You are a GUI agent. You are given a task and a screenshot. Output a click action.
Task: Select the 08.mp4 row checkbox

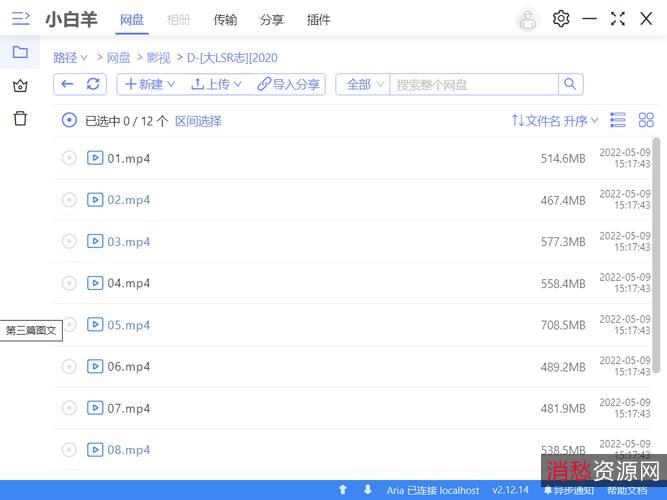[69, 450]
